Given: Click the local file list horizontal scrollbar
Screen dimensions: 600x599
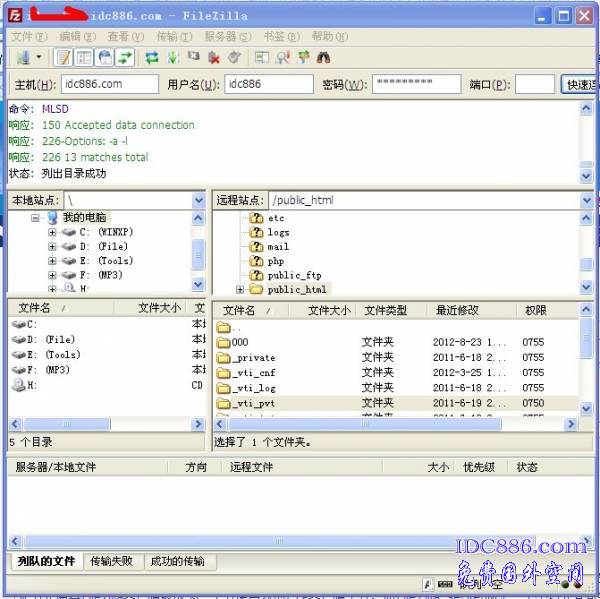Looking at the screenshot, I should [100, 424].
